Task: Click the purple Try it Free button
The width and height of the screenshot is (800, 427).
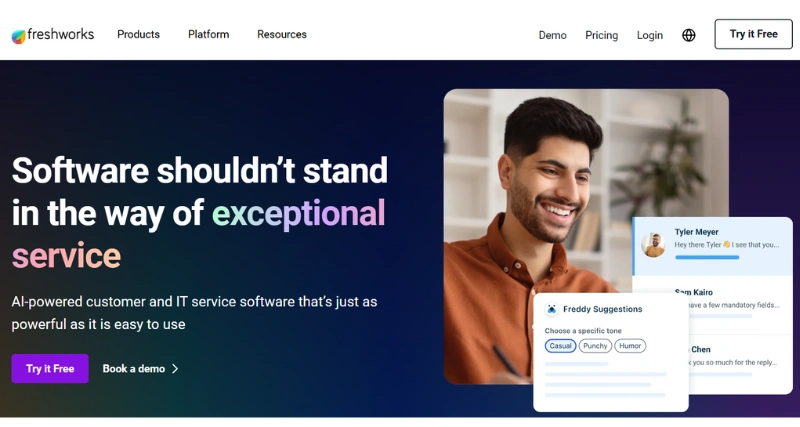Action: tap(50, 368)
